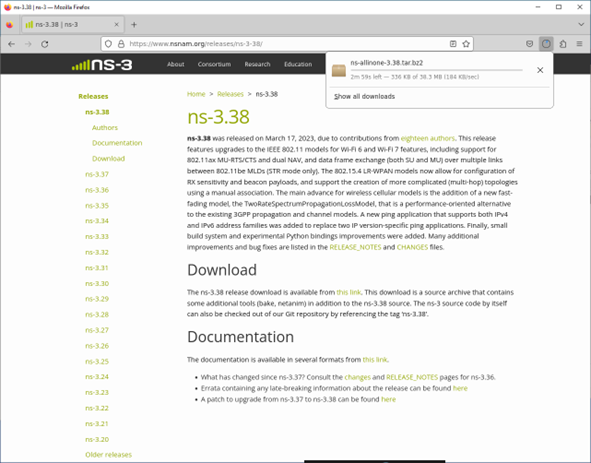Open the Releases sidebar heading
This screenshot has width=591, height=463.
(x=93, y=97)
